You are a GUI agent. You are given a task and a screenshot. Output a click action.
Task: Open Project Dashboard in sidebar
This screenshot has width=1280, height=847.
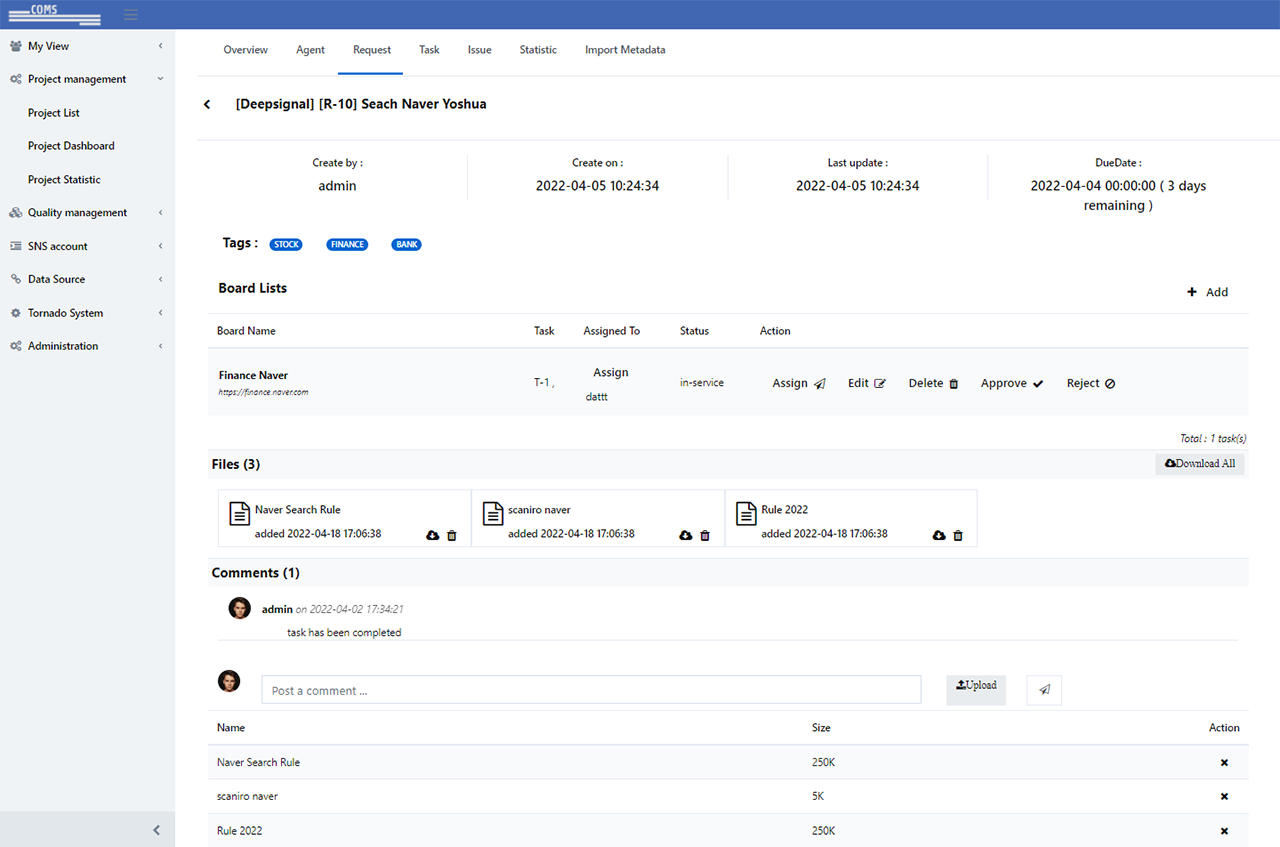(x=71, y=146)
